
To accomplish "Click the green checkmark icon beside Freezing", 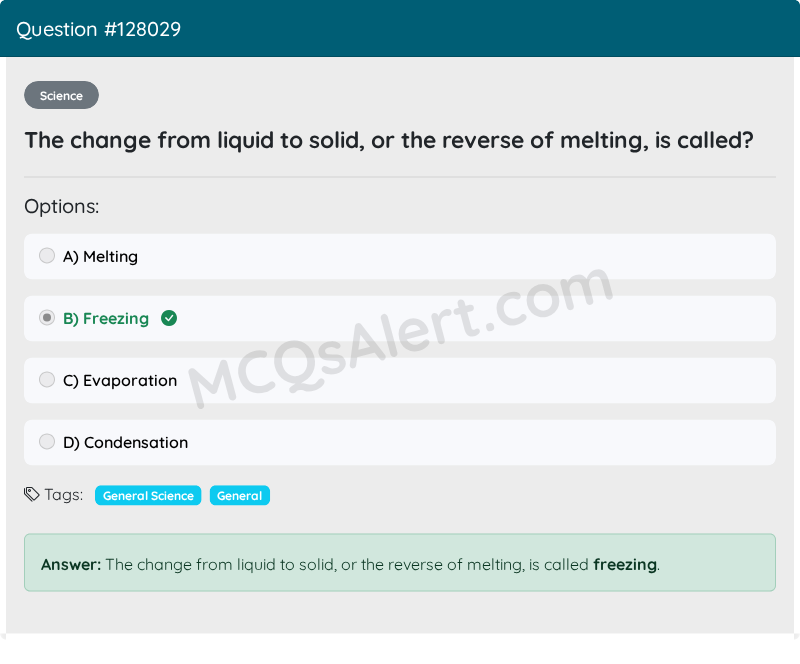I will (x=169, y=318).
